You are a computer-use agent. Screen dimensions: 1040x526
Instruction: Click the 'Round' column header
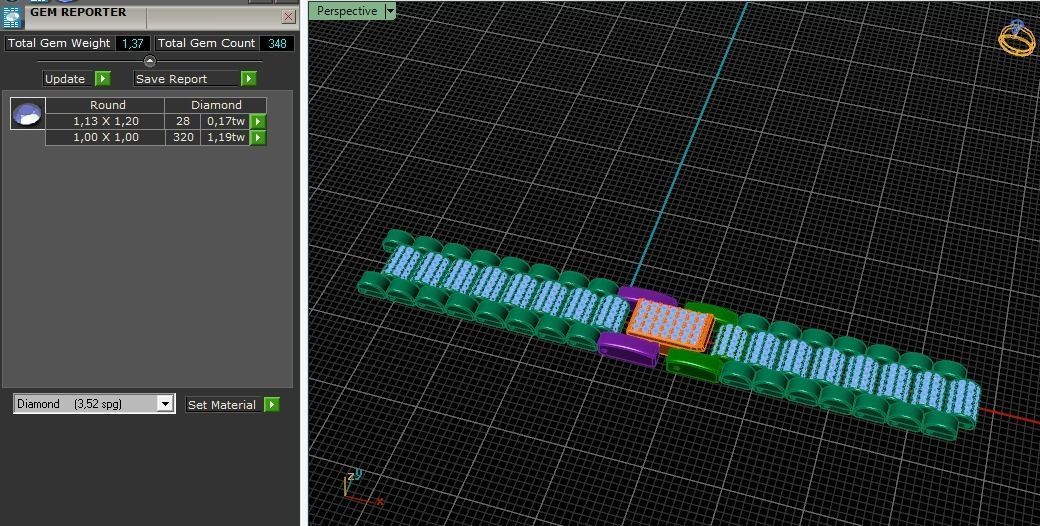pos(105,105)
